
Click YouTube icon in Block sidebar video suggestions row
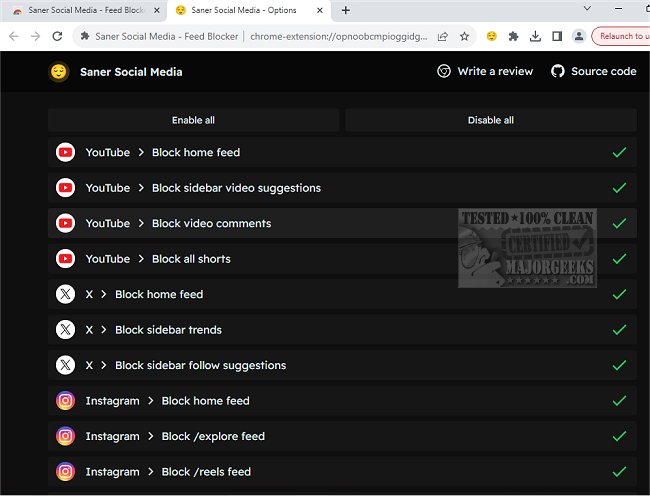point(65,188)
